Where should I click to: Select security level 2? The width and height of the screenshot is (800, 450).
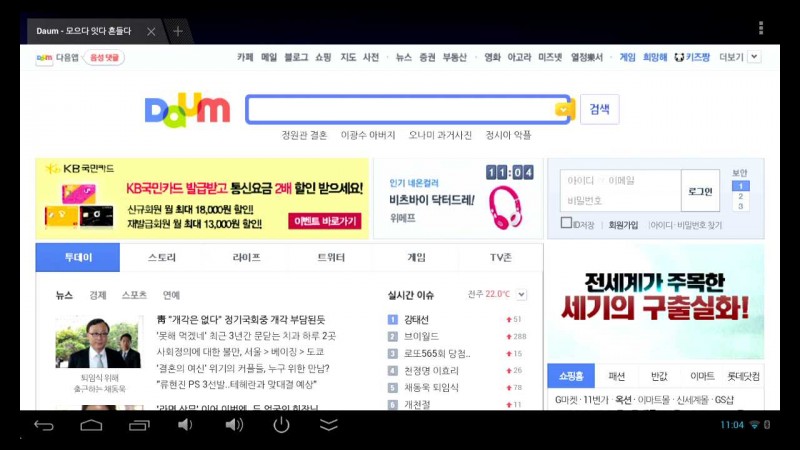(x=740, y=196)
